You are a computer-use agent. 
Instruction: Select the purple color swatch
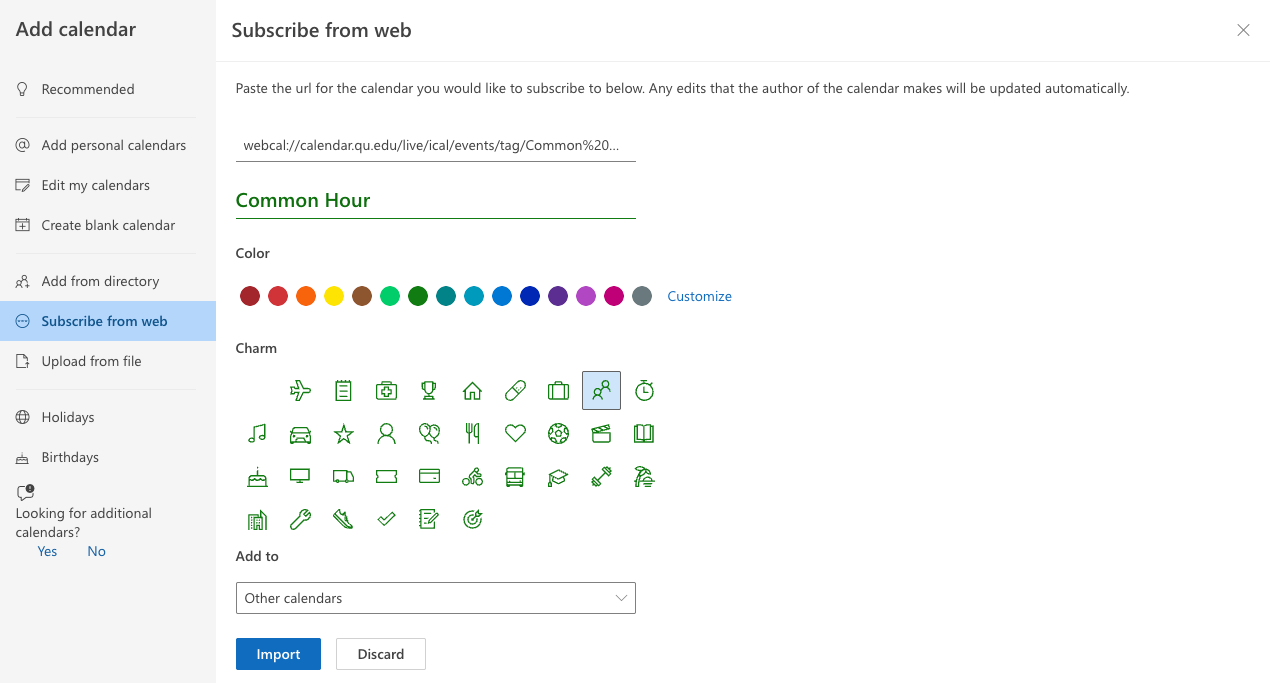(x=558, y=296)
